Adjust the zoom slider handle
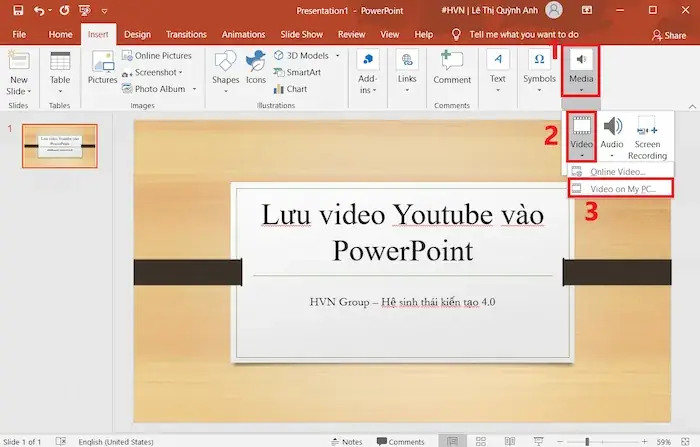Viewport: 700px width, 447px height. pos(587,442)
